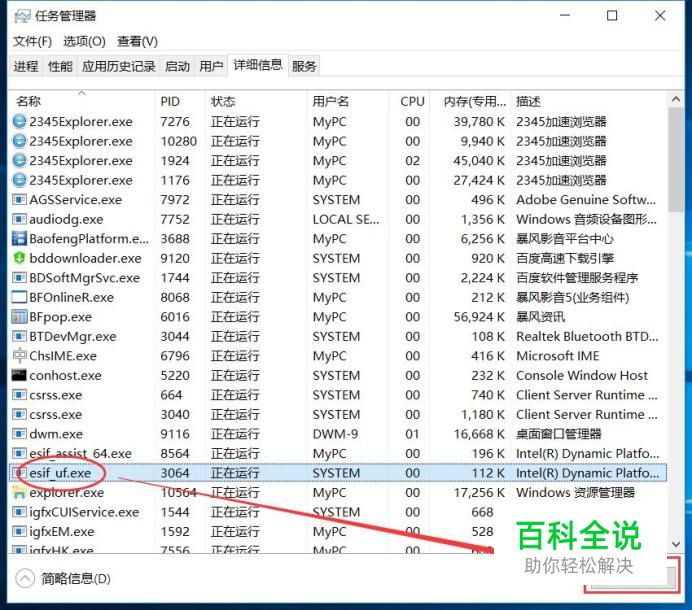692x610 pixels.
Task: Click the csrss.exe icon with PID 3040
Action: coord(19,414)
